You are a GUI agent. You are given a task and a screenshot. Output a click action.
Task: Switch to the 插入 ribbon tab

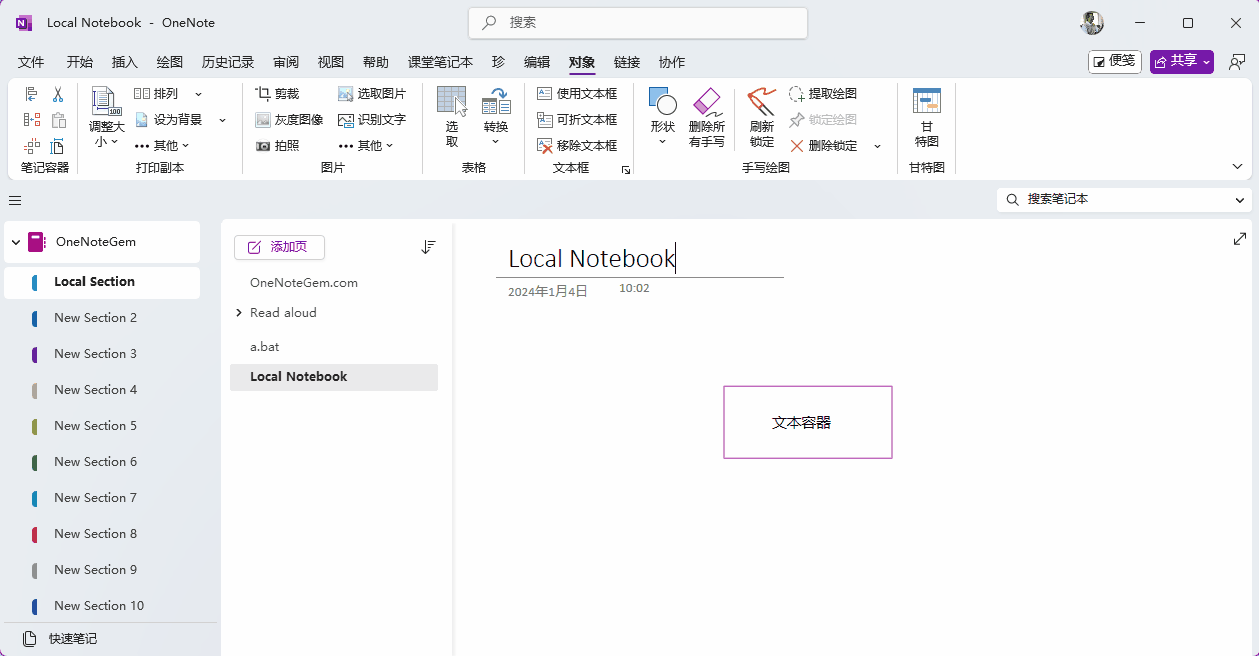(x=125, y=62)
